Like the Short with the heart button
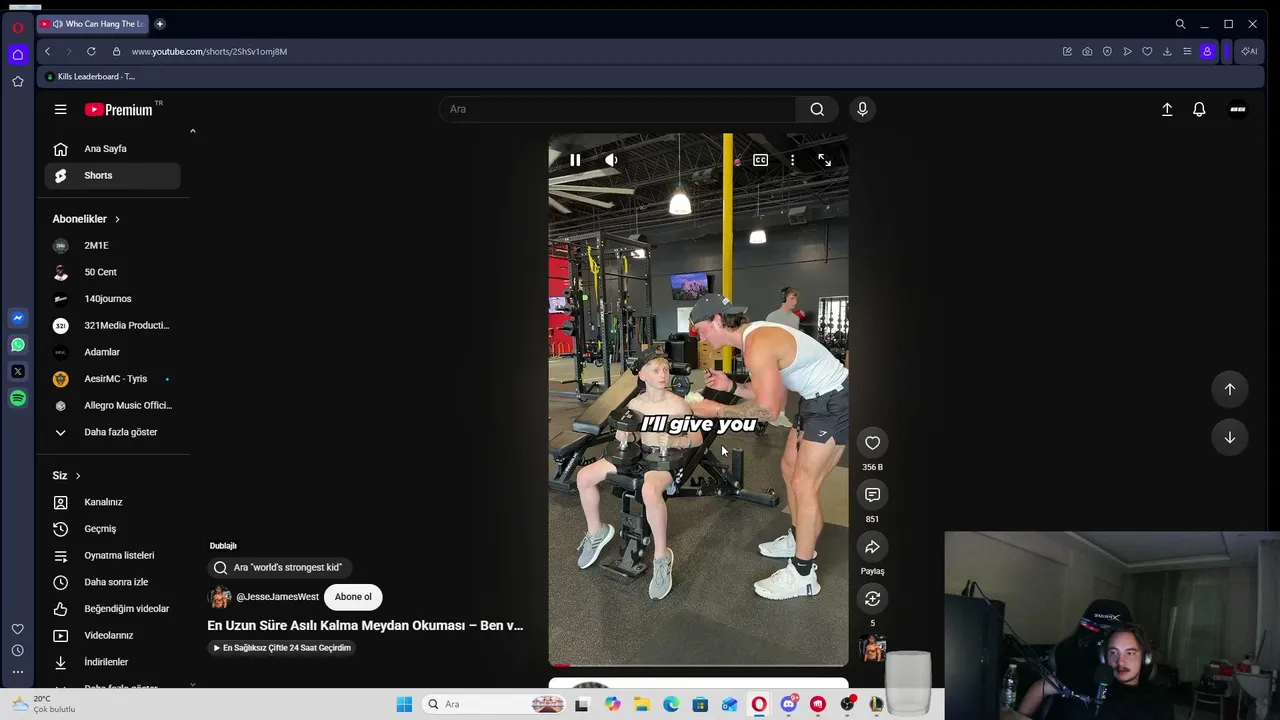 pyautogui.click(x=872, y=443)
